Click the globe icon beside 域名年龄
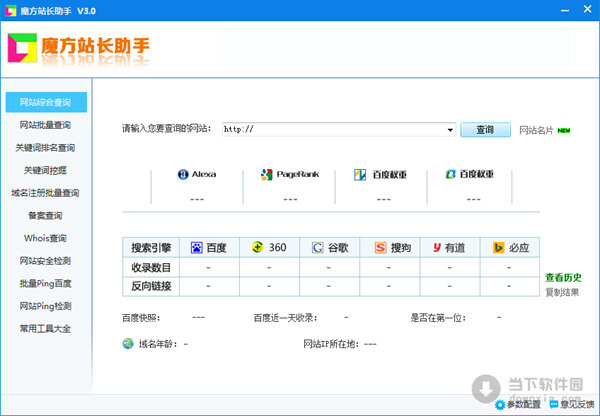 pos(128,344)
